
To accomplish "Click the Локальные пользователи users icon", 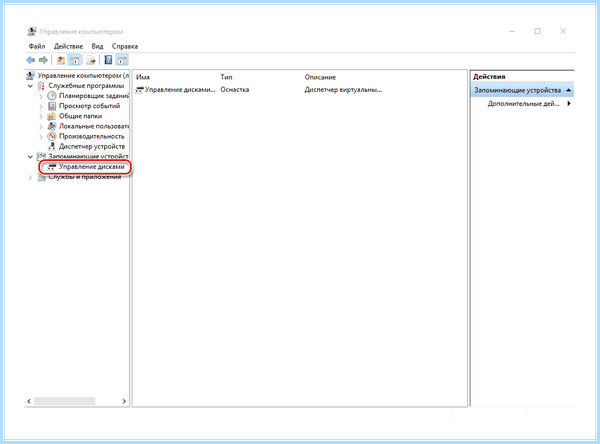I will tap(52, 126).
